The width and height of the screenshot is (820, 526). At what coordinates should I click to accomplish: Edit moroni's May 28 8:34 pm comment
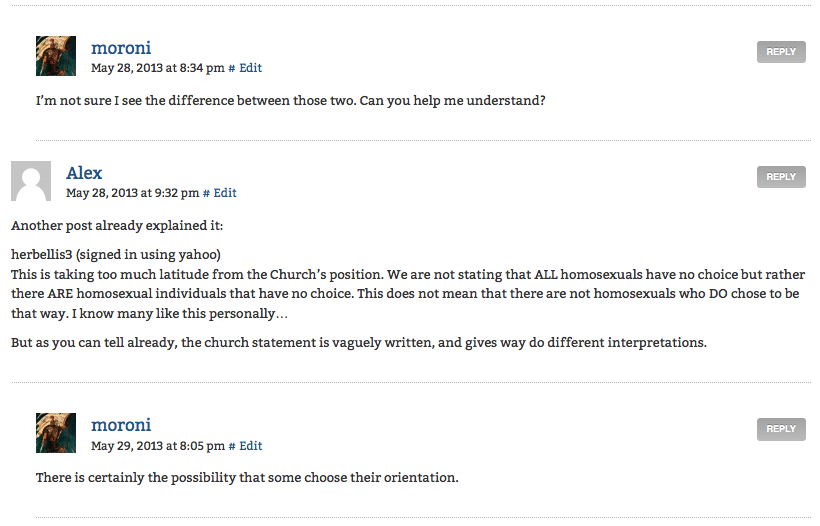[x=250, y=68]
